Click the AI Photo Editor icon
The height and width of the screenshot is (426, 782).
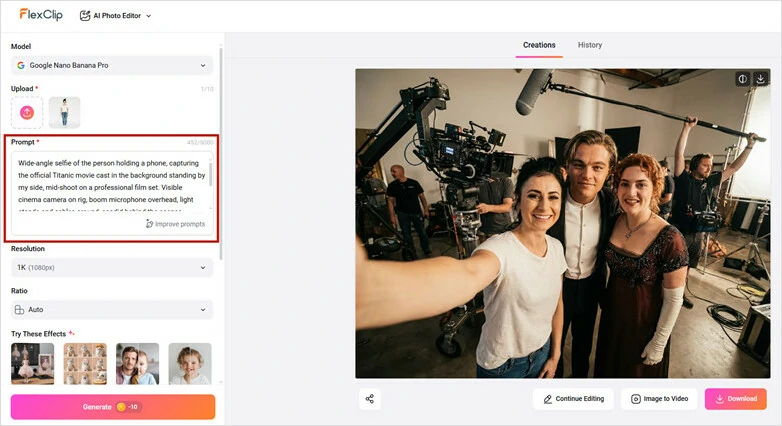click(x=85, y=15)
